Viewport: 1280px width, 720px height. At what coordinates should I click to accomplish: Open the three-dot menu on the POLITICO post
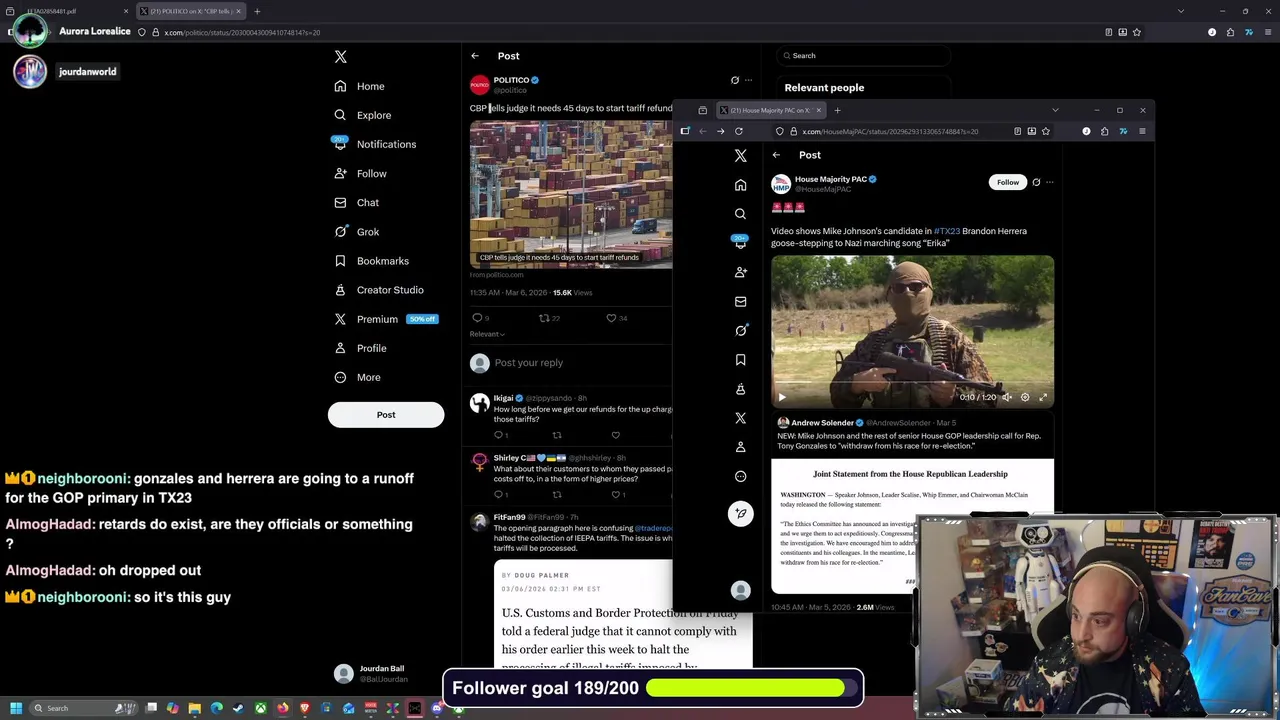pyautogui.click(x=748, y=80)
